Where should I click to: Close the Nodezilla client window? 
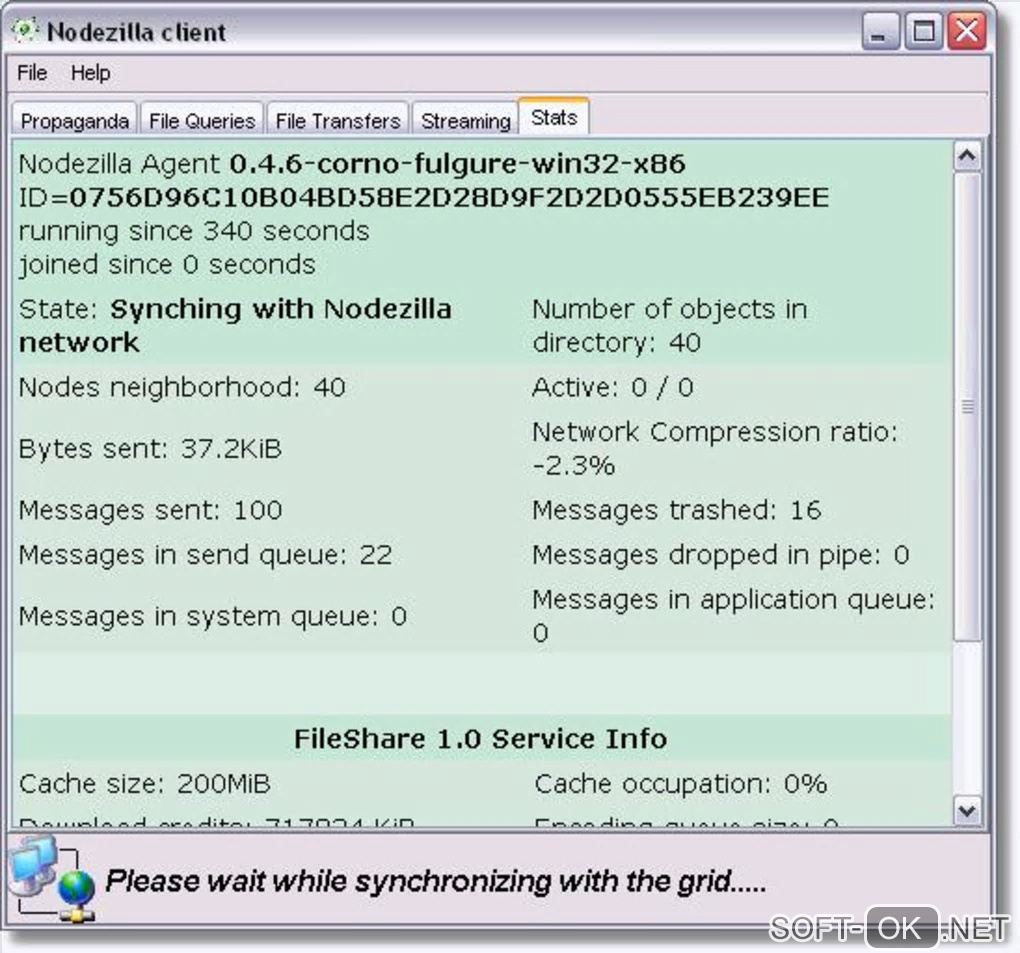(967, 31)
